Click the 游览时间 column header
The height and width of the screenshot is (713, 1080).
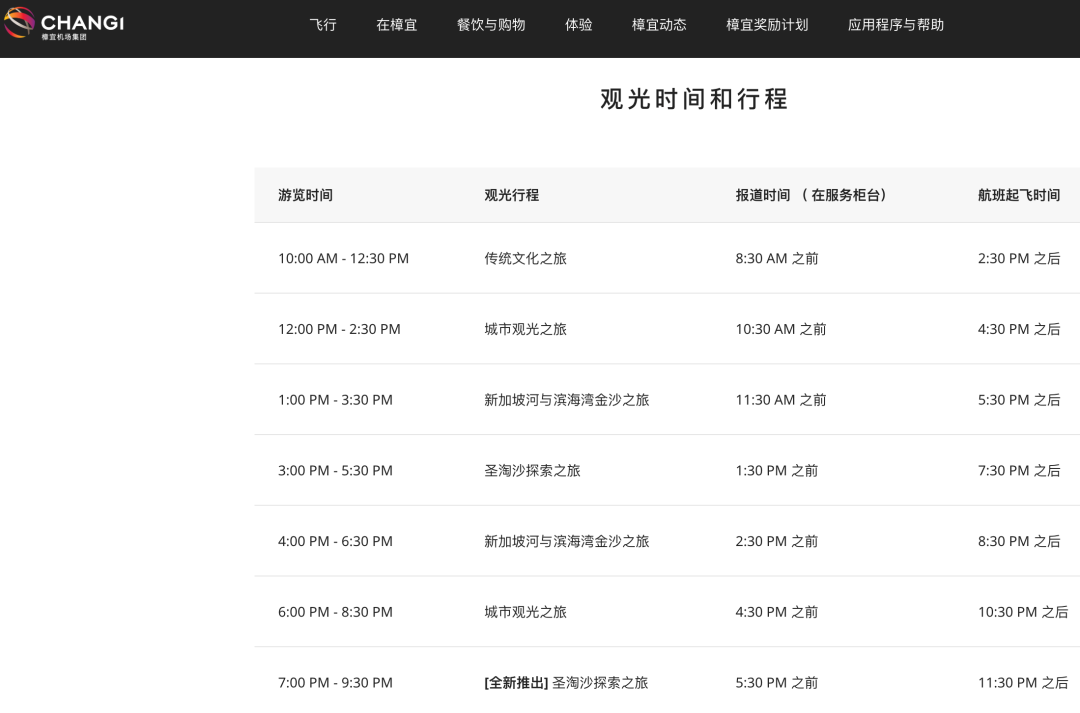305,195
